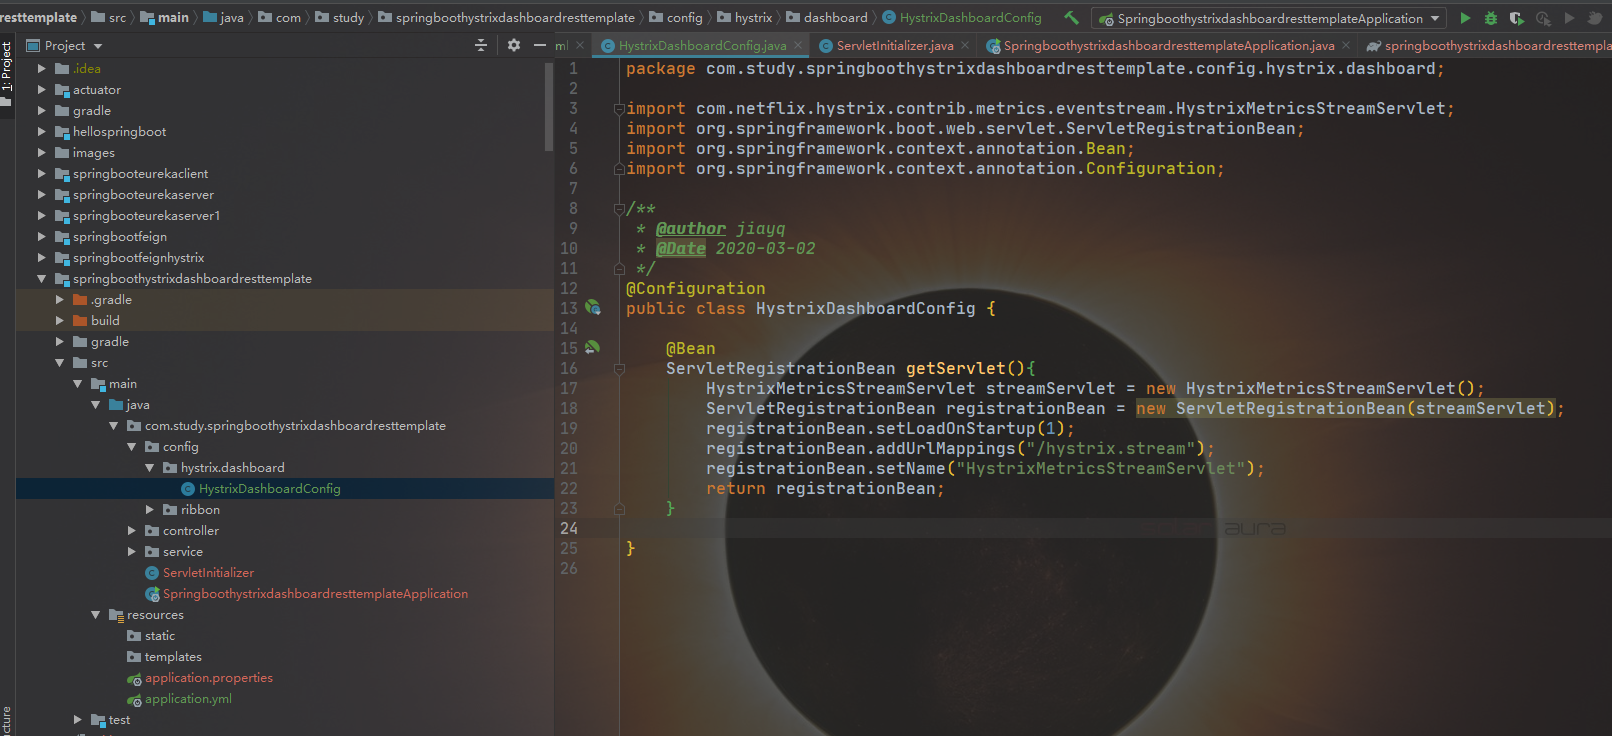Click the @author Javadoc tag

tap(691, 228)
